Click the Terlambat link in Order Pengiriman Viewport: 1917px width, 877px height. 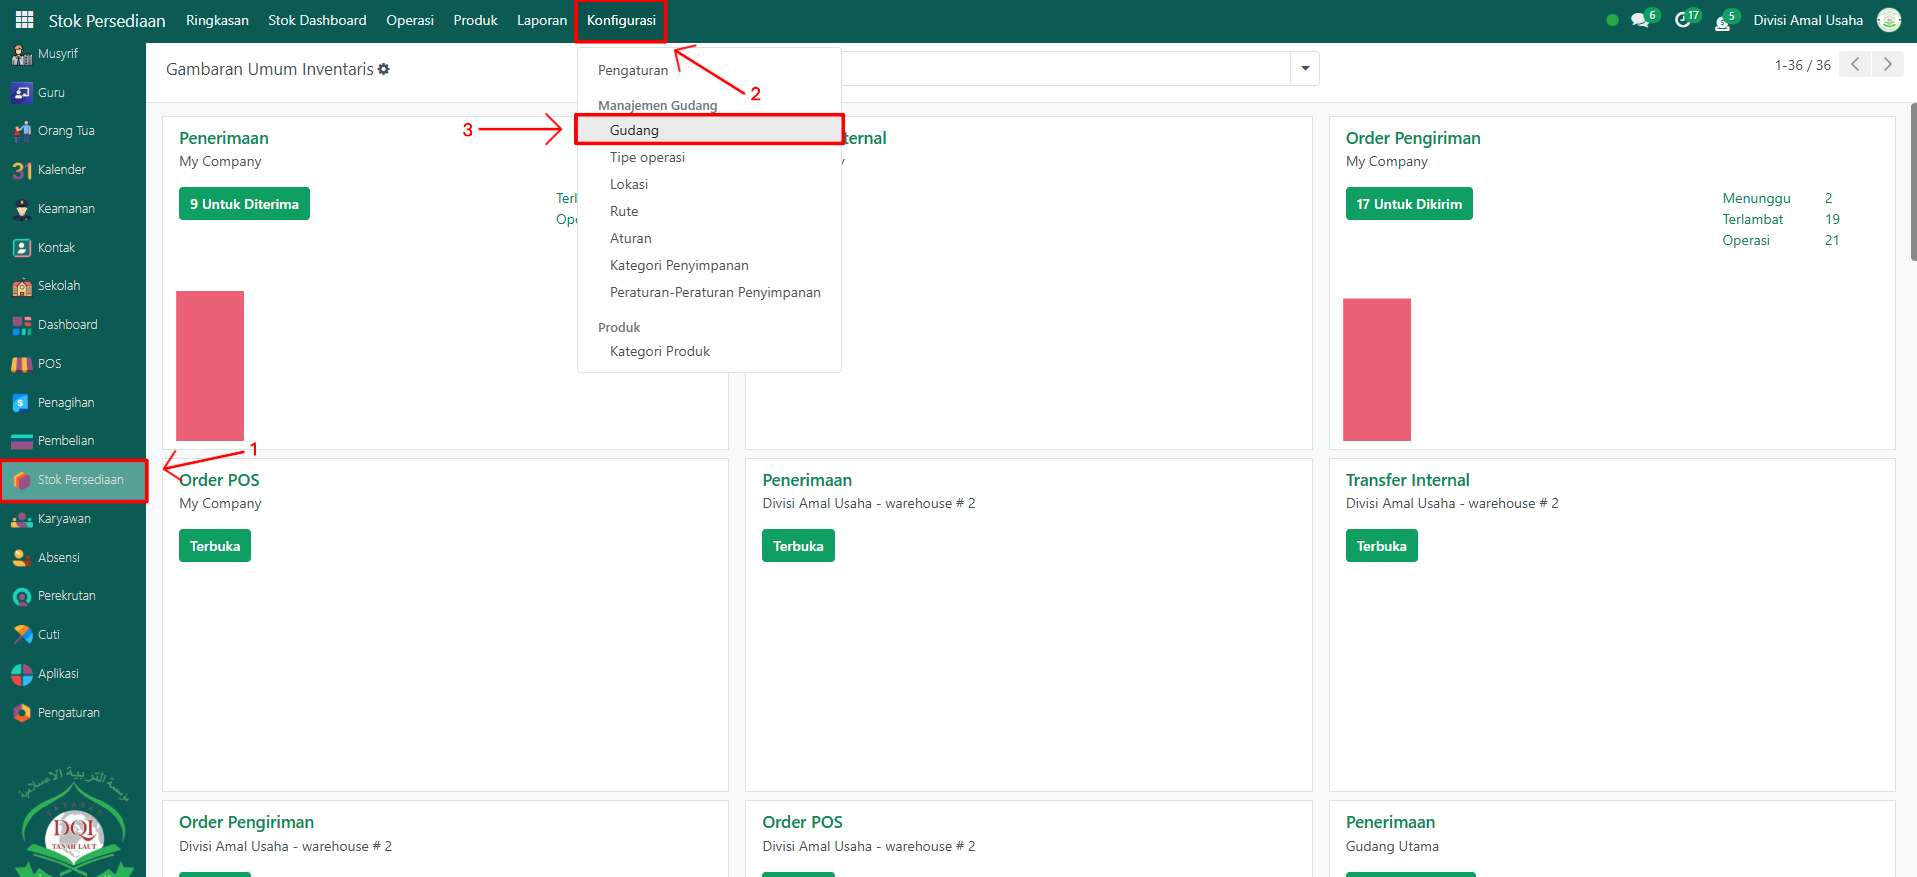pos(1752,219)
